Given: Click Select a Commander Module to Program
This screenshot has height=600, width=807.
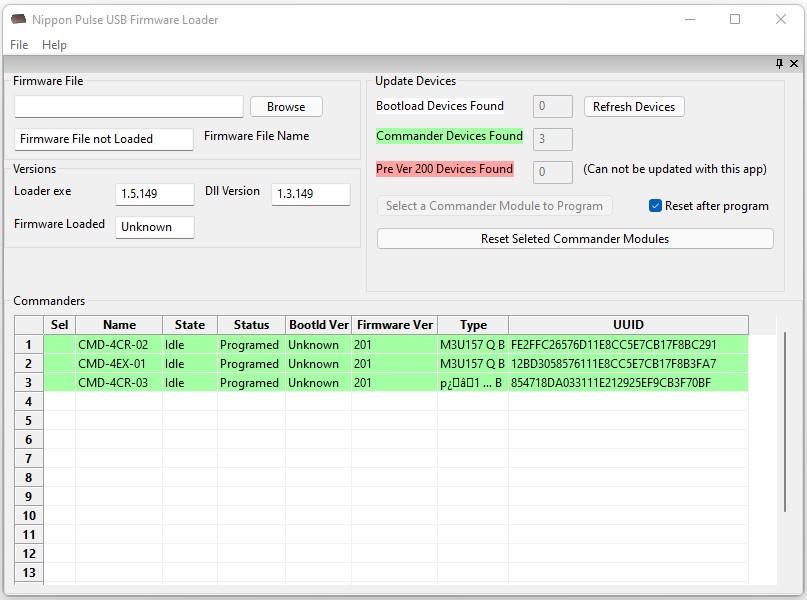Looking at the screenshot, I should point(494,206).
